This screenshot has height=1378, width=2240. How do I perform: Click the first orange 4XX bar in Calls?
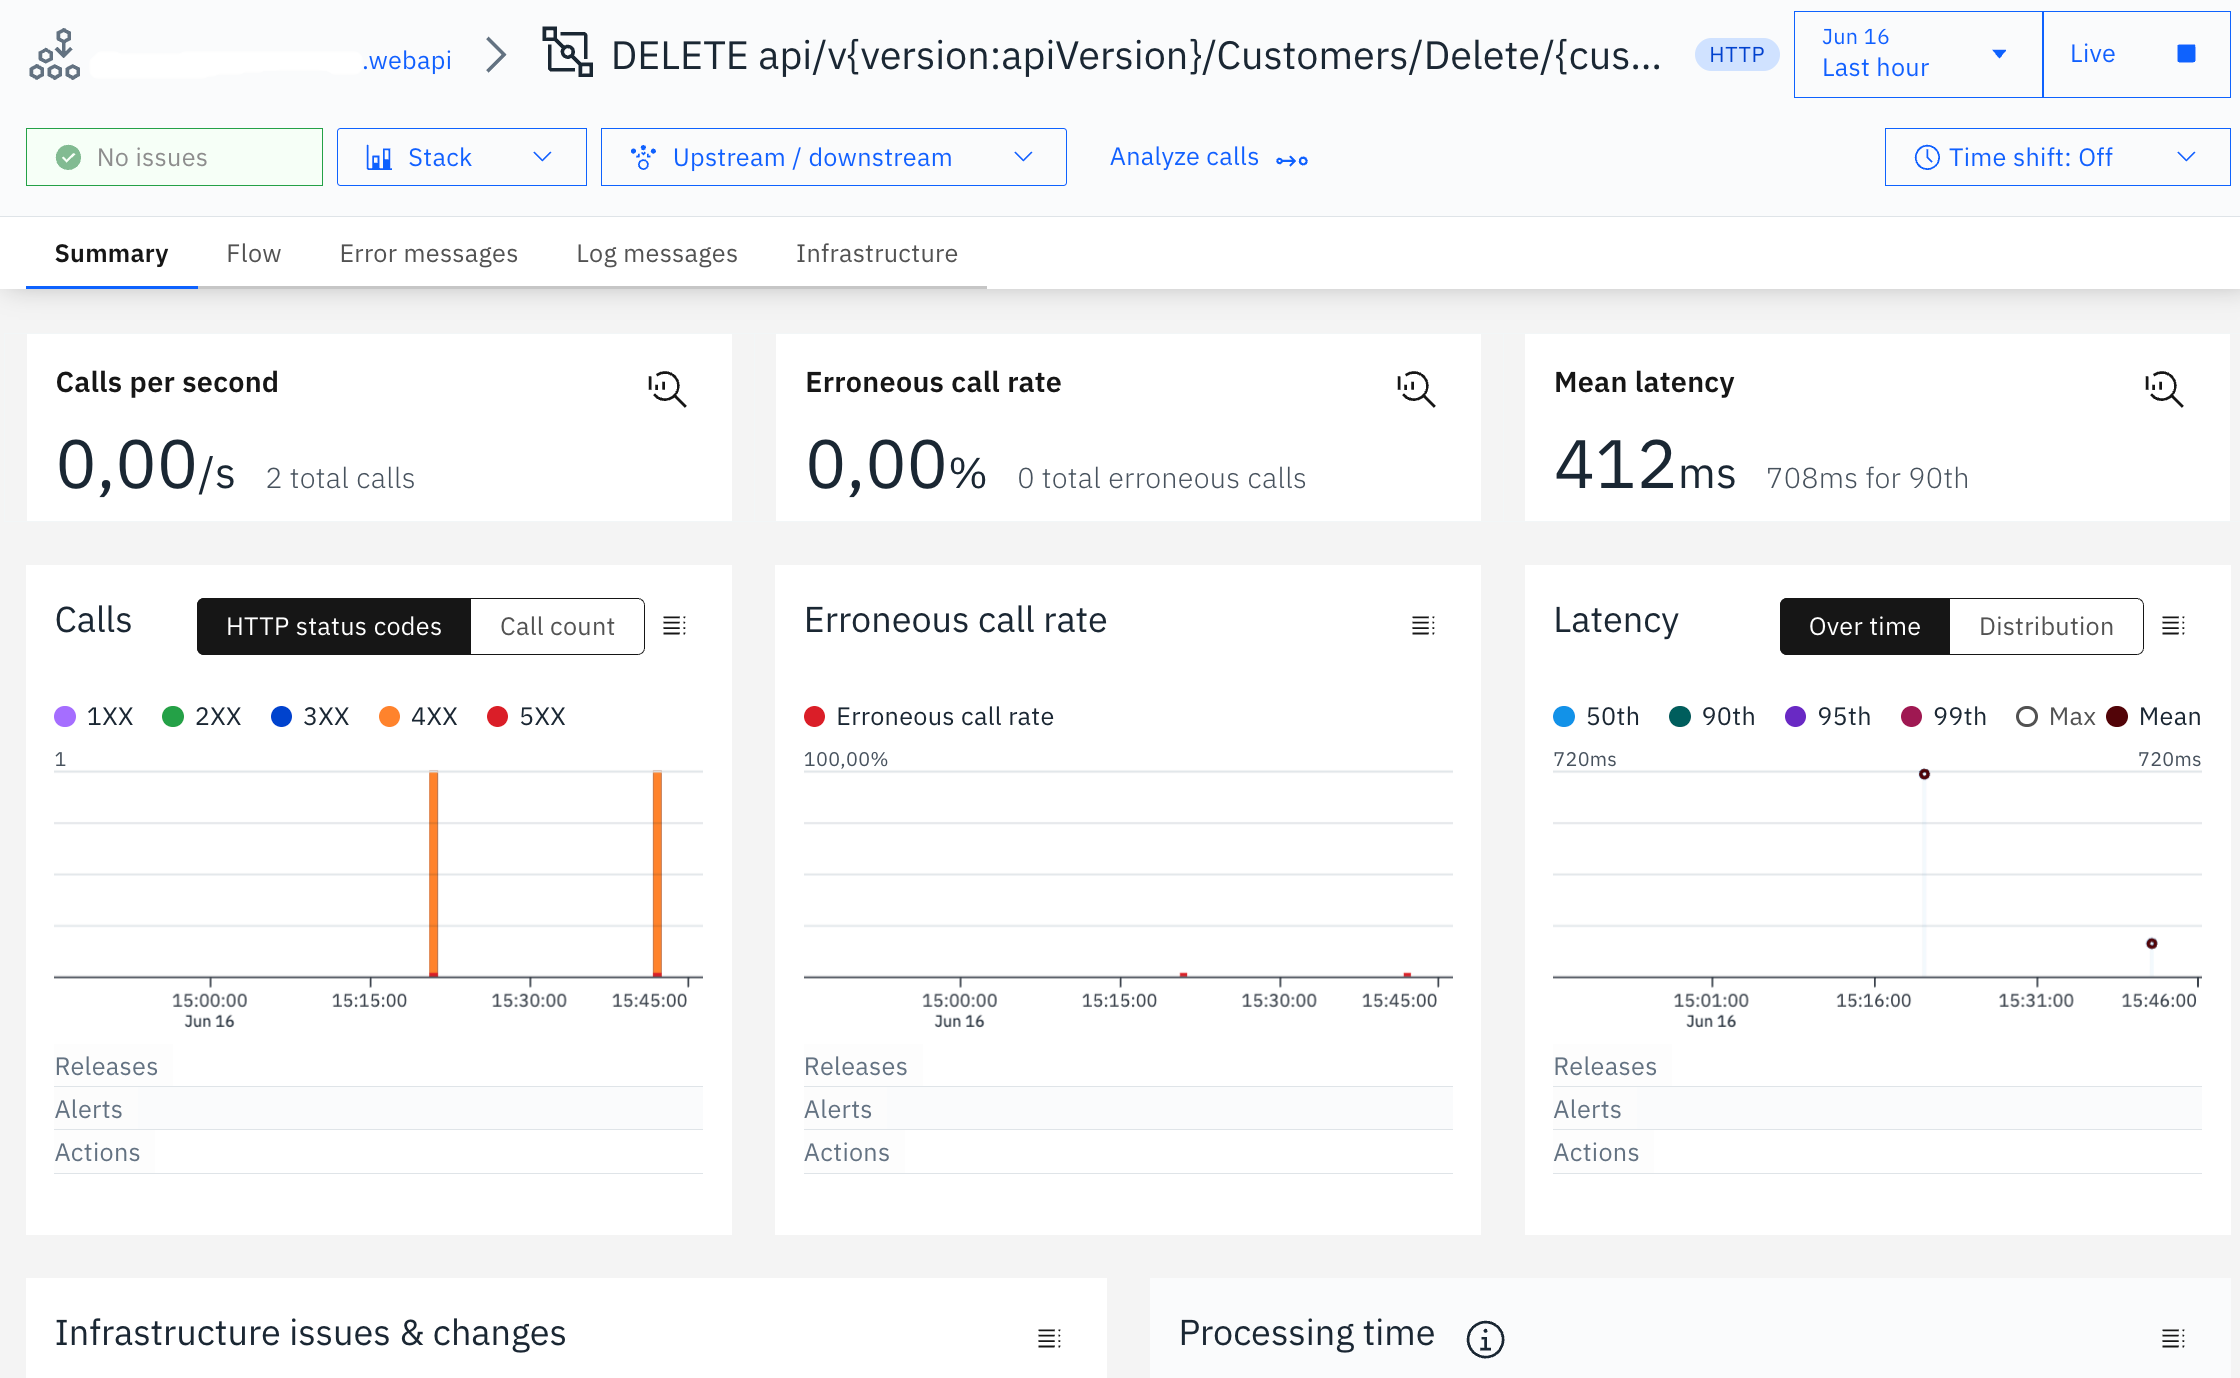[433, 873]
